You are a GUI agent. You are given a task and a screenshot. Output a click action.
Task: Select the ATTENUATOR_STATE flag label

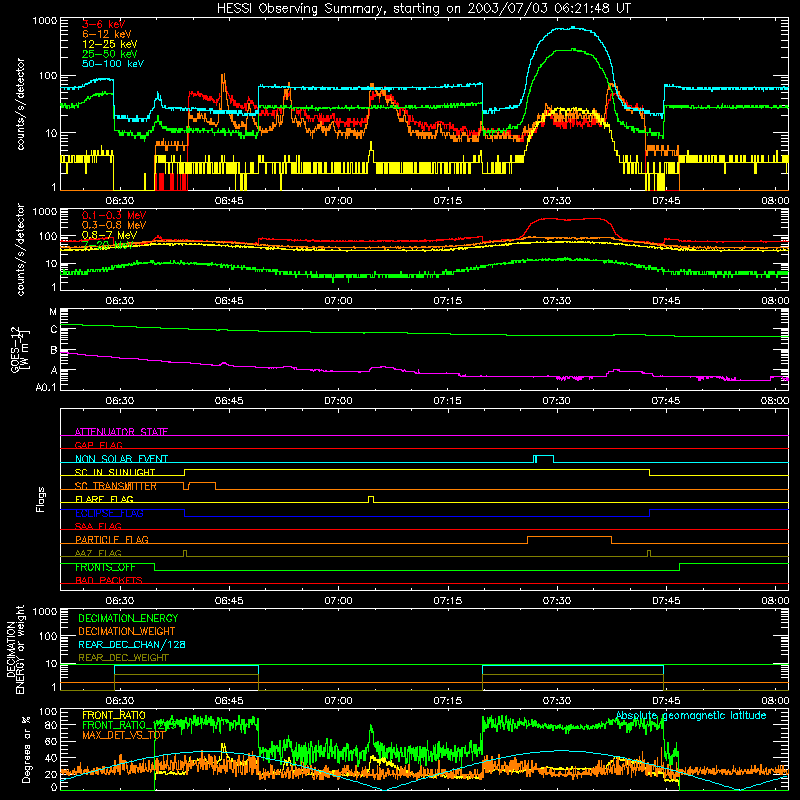point(121,432)
